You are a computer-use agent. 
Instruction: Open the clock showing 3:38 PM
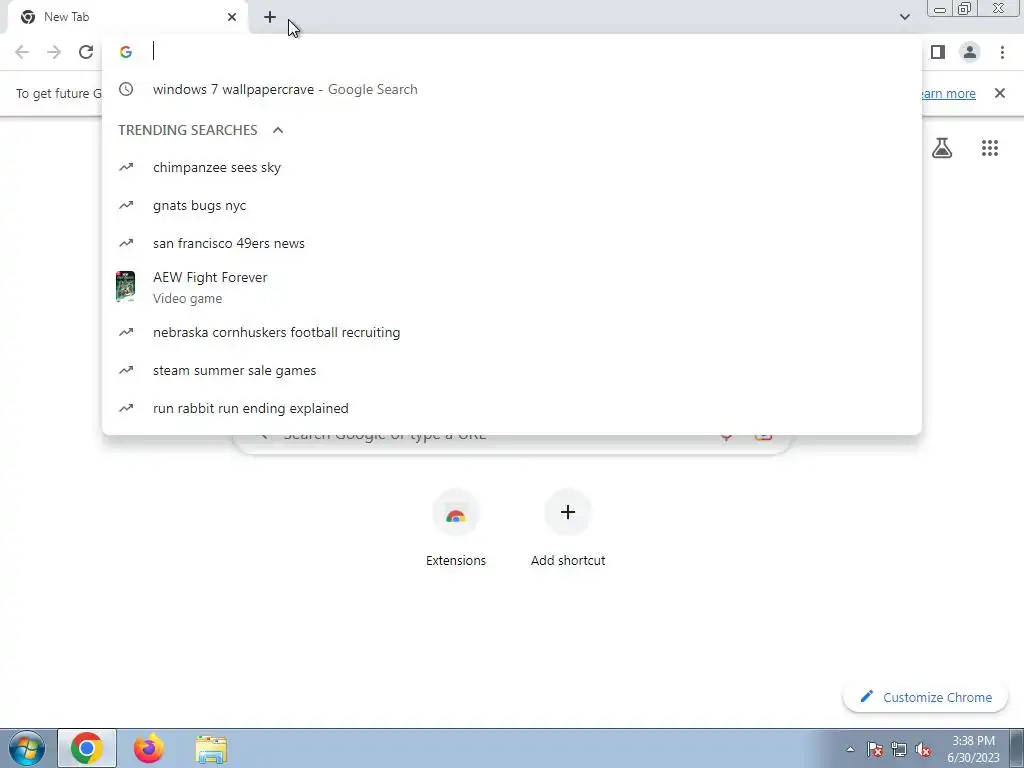click(x=974, y=749)
